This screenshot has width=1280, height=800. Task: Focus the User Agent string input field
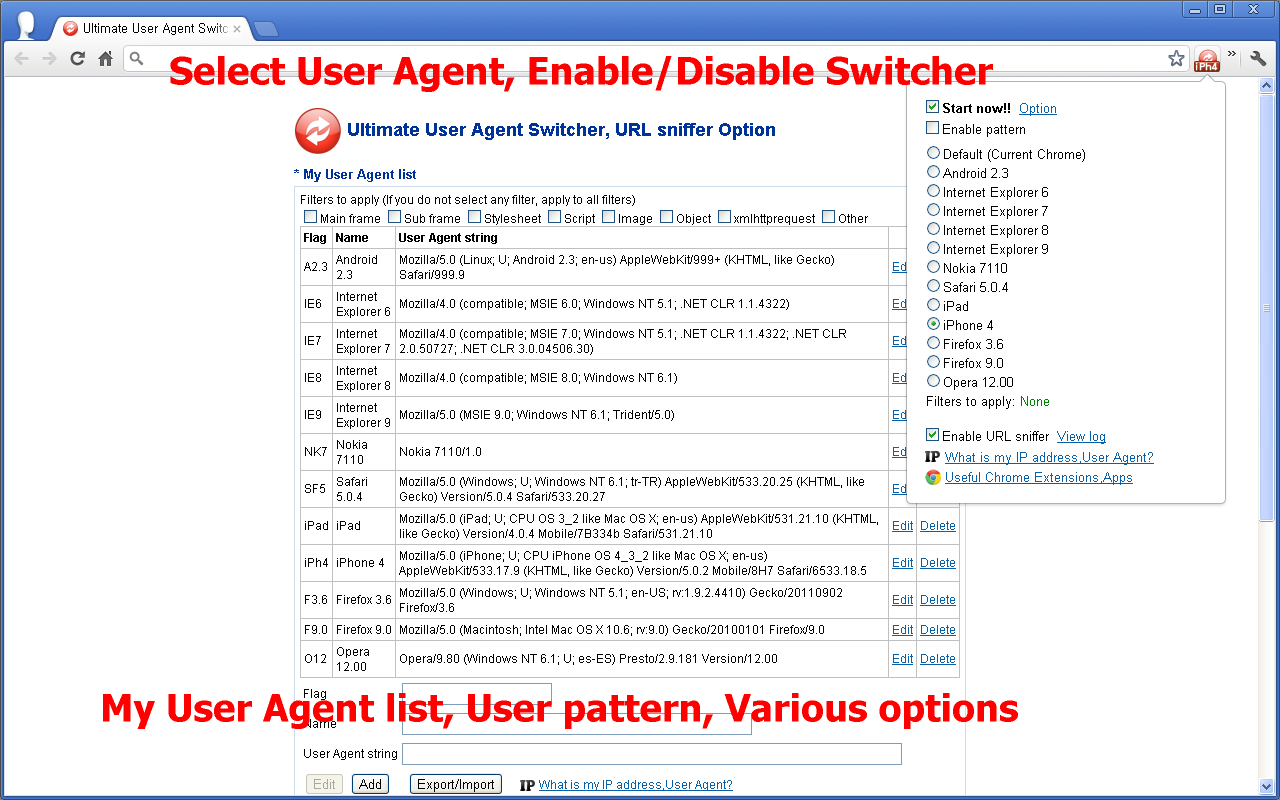(x=652, y=754)
